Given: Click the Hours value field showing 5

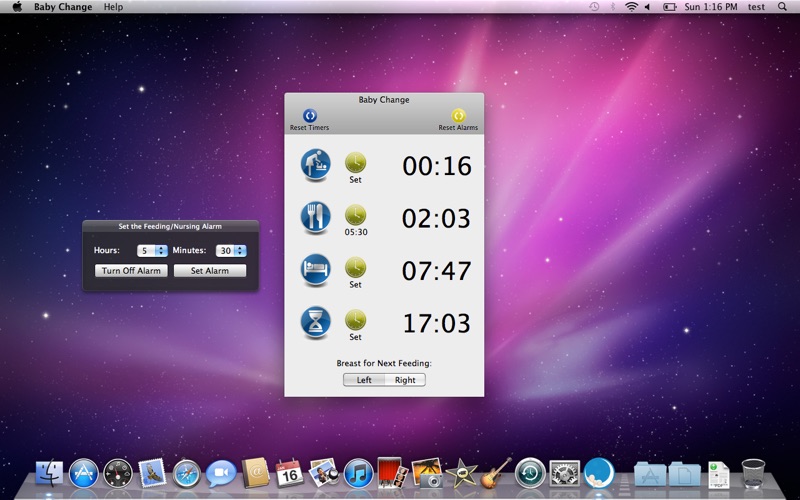Looking at the screenshot, I should 146,251.
